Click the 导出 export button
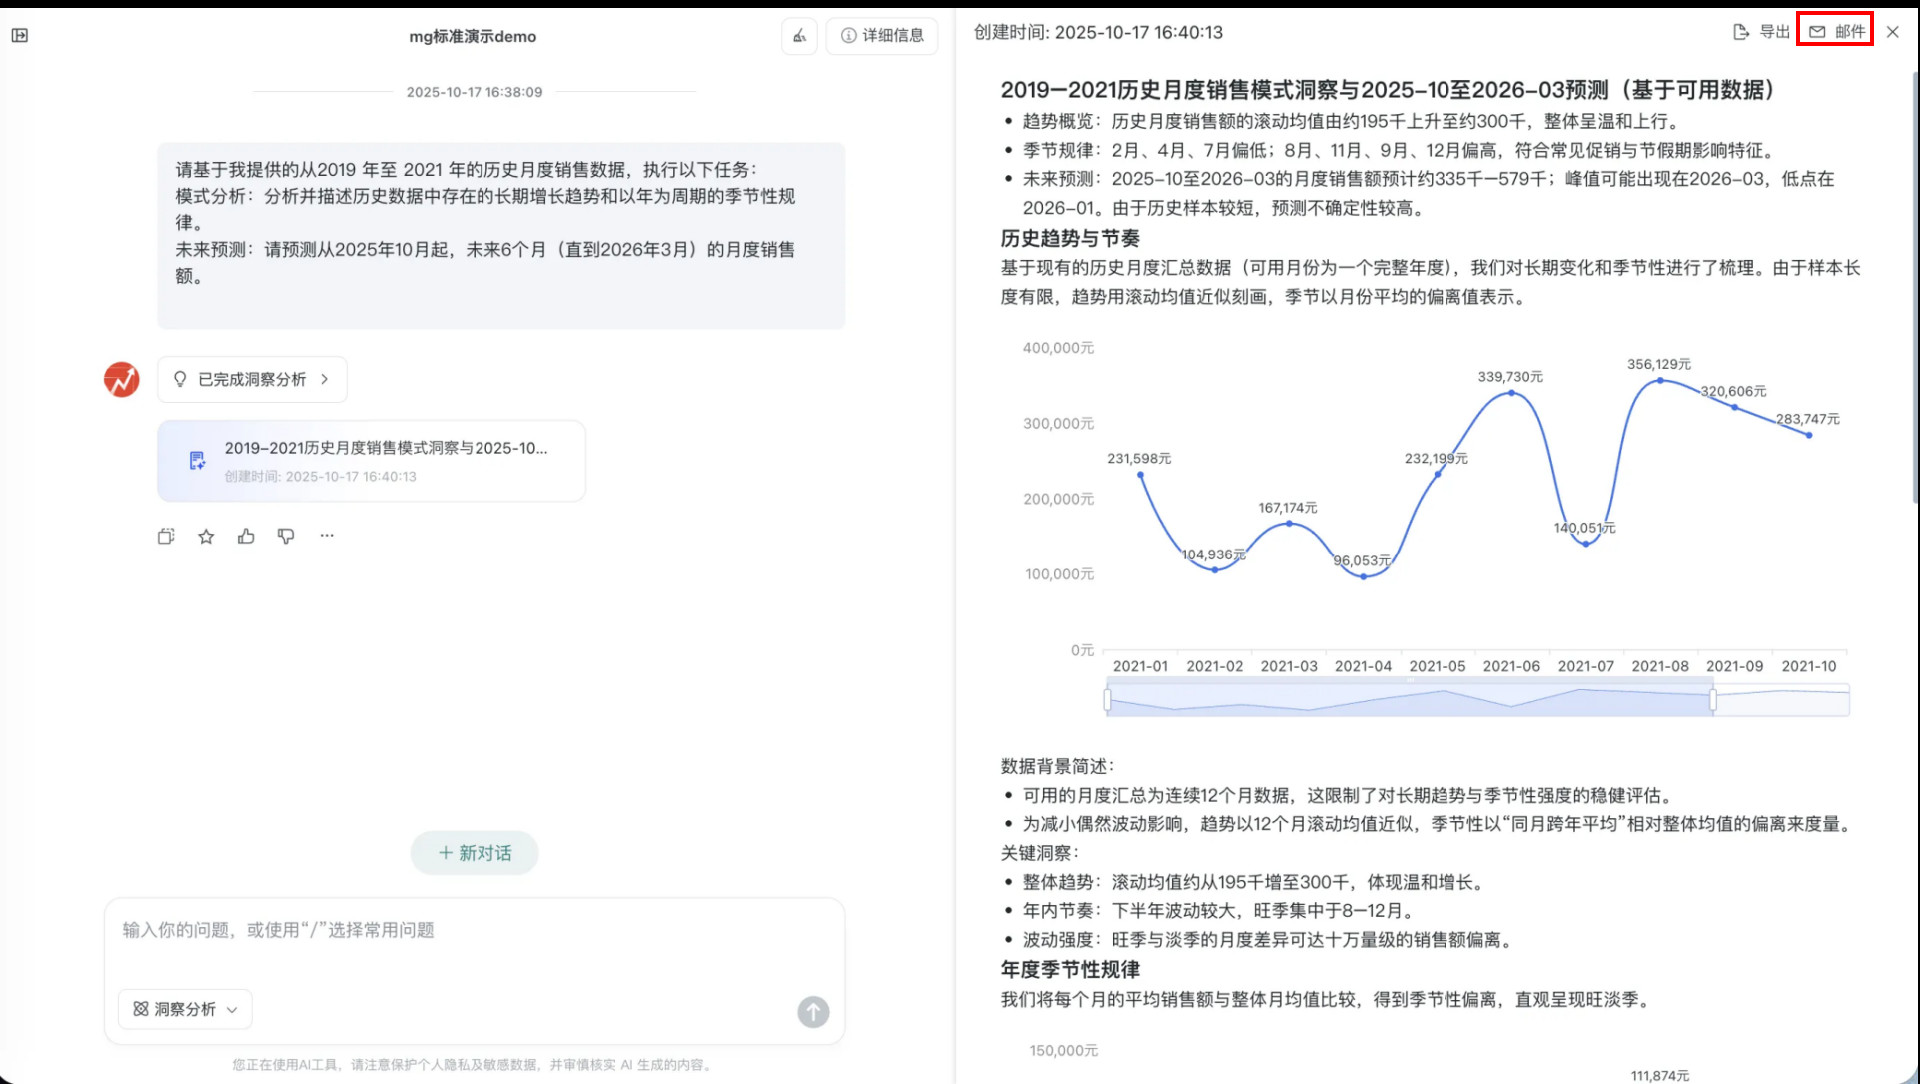The image size is (1920, 1084). tap(1762, 32)
